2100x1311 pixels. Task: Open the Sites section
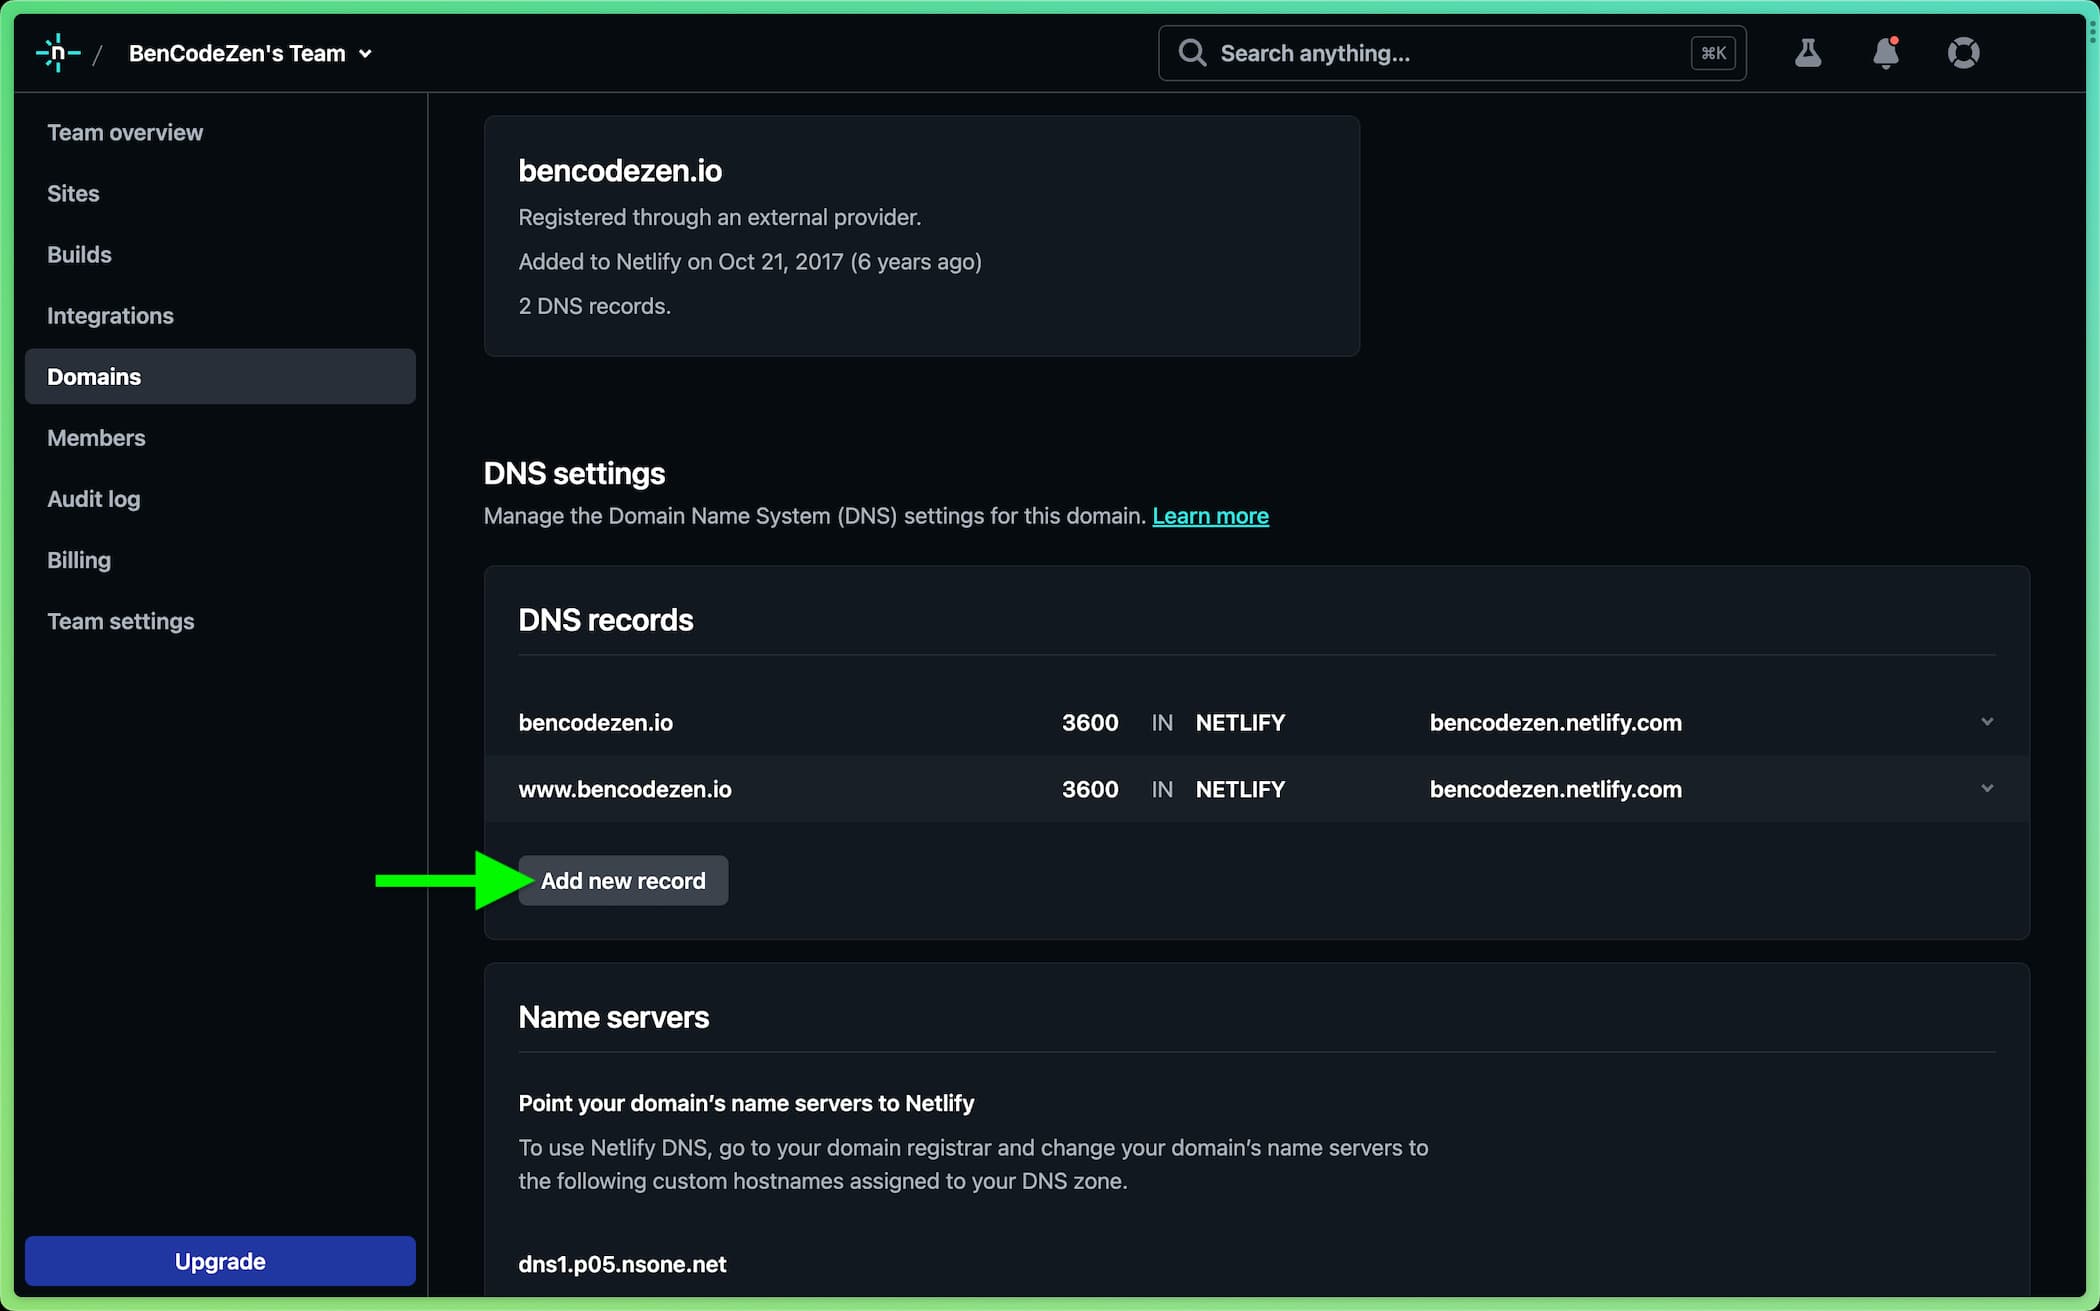(x=73, y=193)
